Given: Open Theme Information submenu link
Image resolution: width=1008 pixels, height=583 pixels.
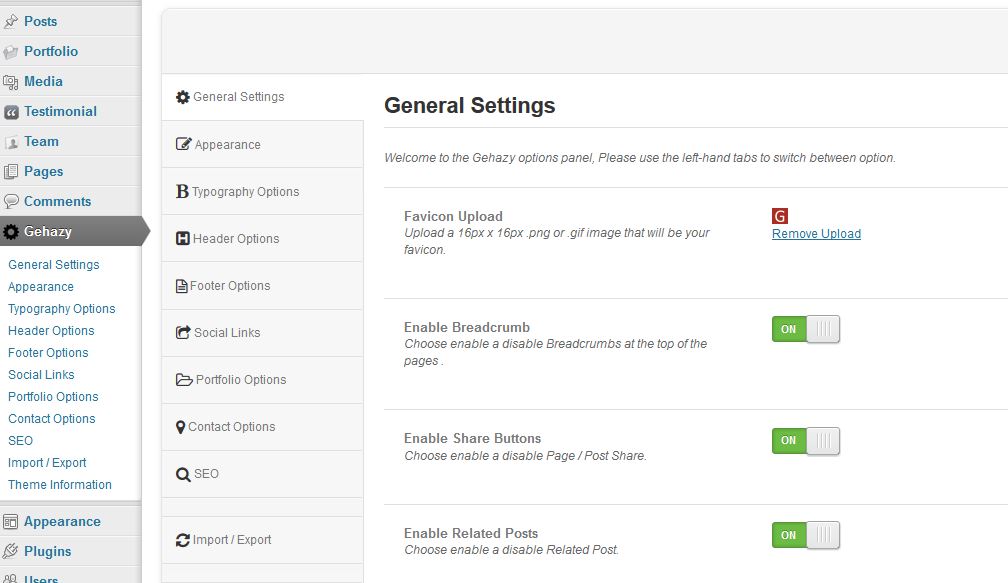Looking at the screenshot, I should click(x=60, y=485).
